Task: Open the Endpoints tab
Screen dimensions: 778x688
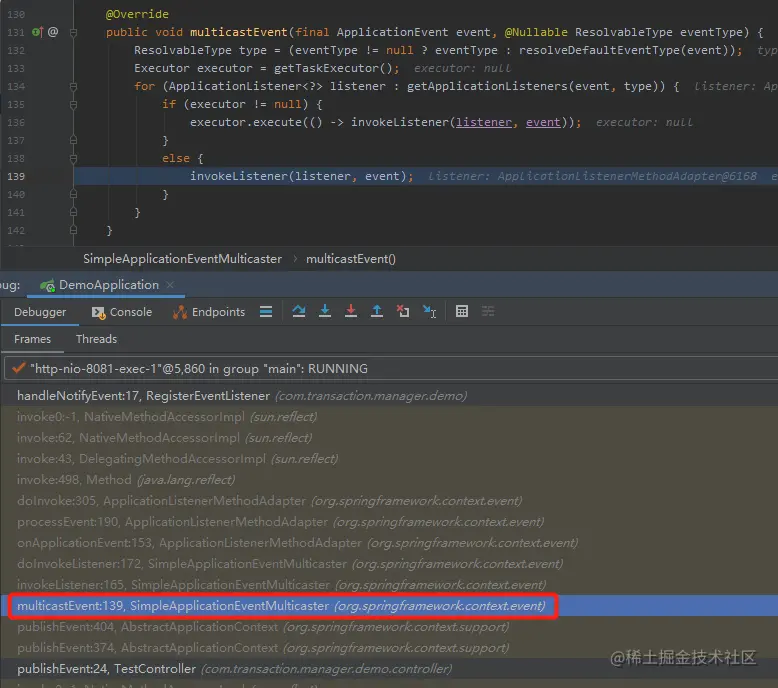Action: [209, 312]
